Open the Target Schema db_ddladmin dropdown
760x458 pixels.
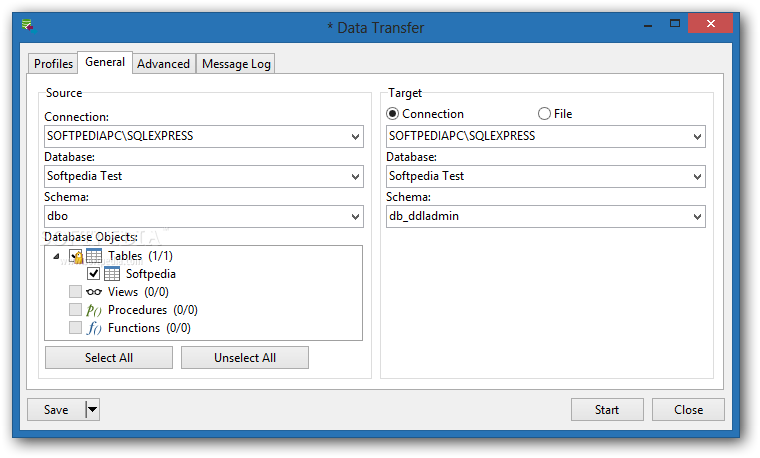click(x=697, y=217)
